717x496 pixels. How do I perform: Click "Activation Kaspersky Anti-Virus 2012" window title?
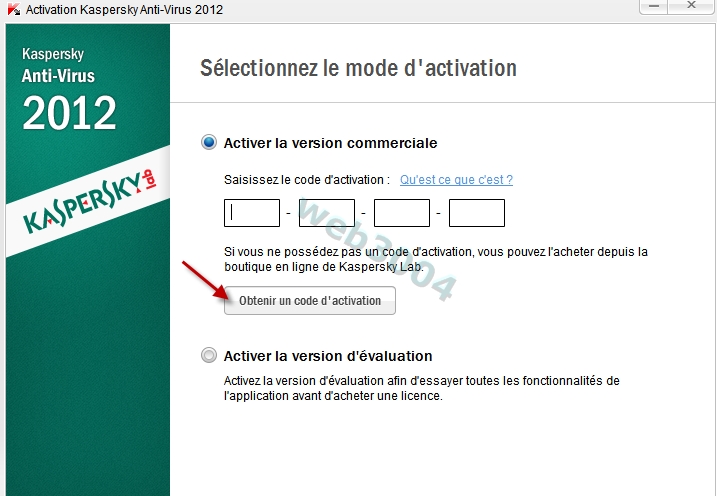coord(124,10)
